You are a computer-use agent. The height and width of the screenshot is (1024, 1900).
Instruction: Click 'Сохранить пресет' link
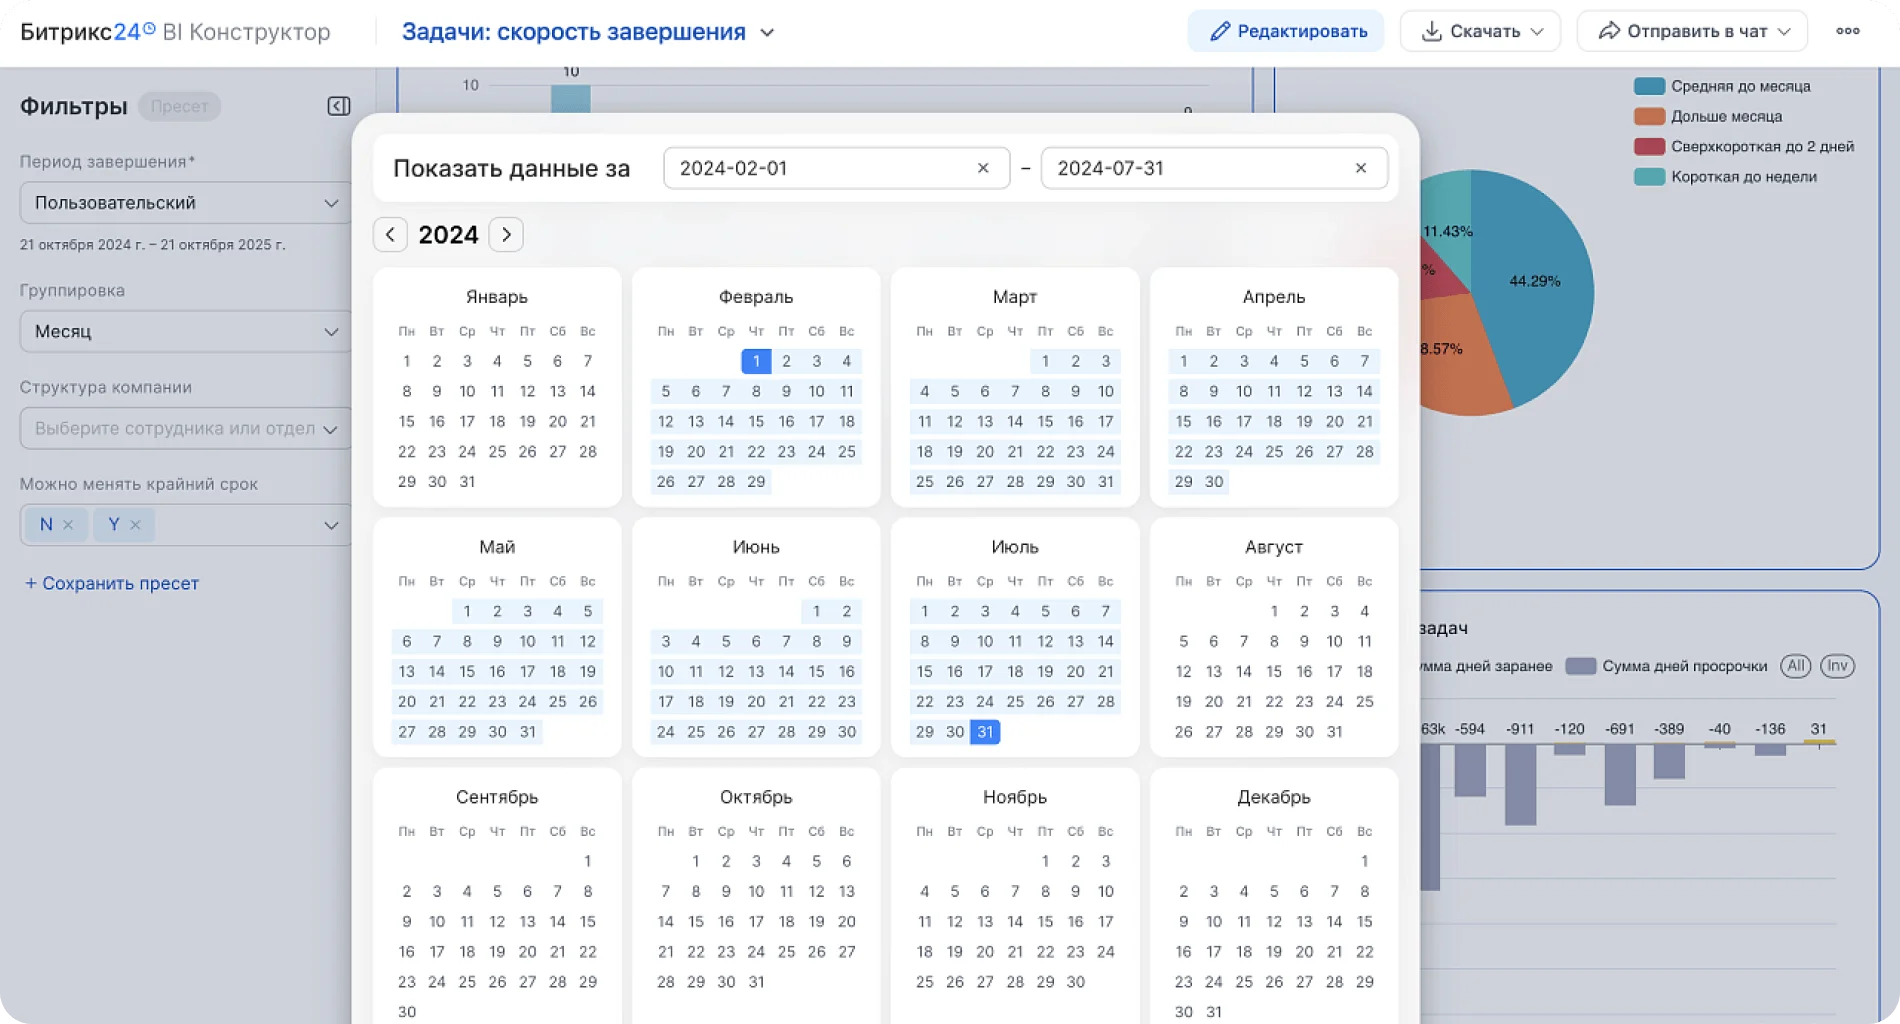tap(112, 583)
